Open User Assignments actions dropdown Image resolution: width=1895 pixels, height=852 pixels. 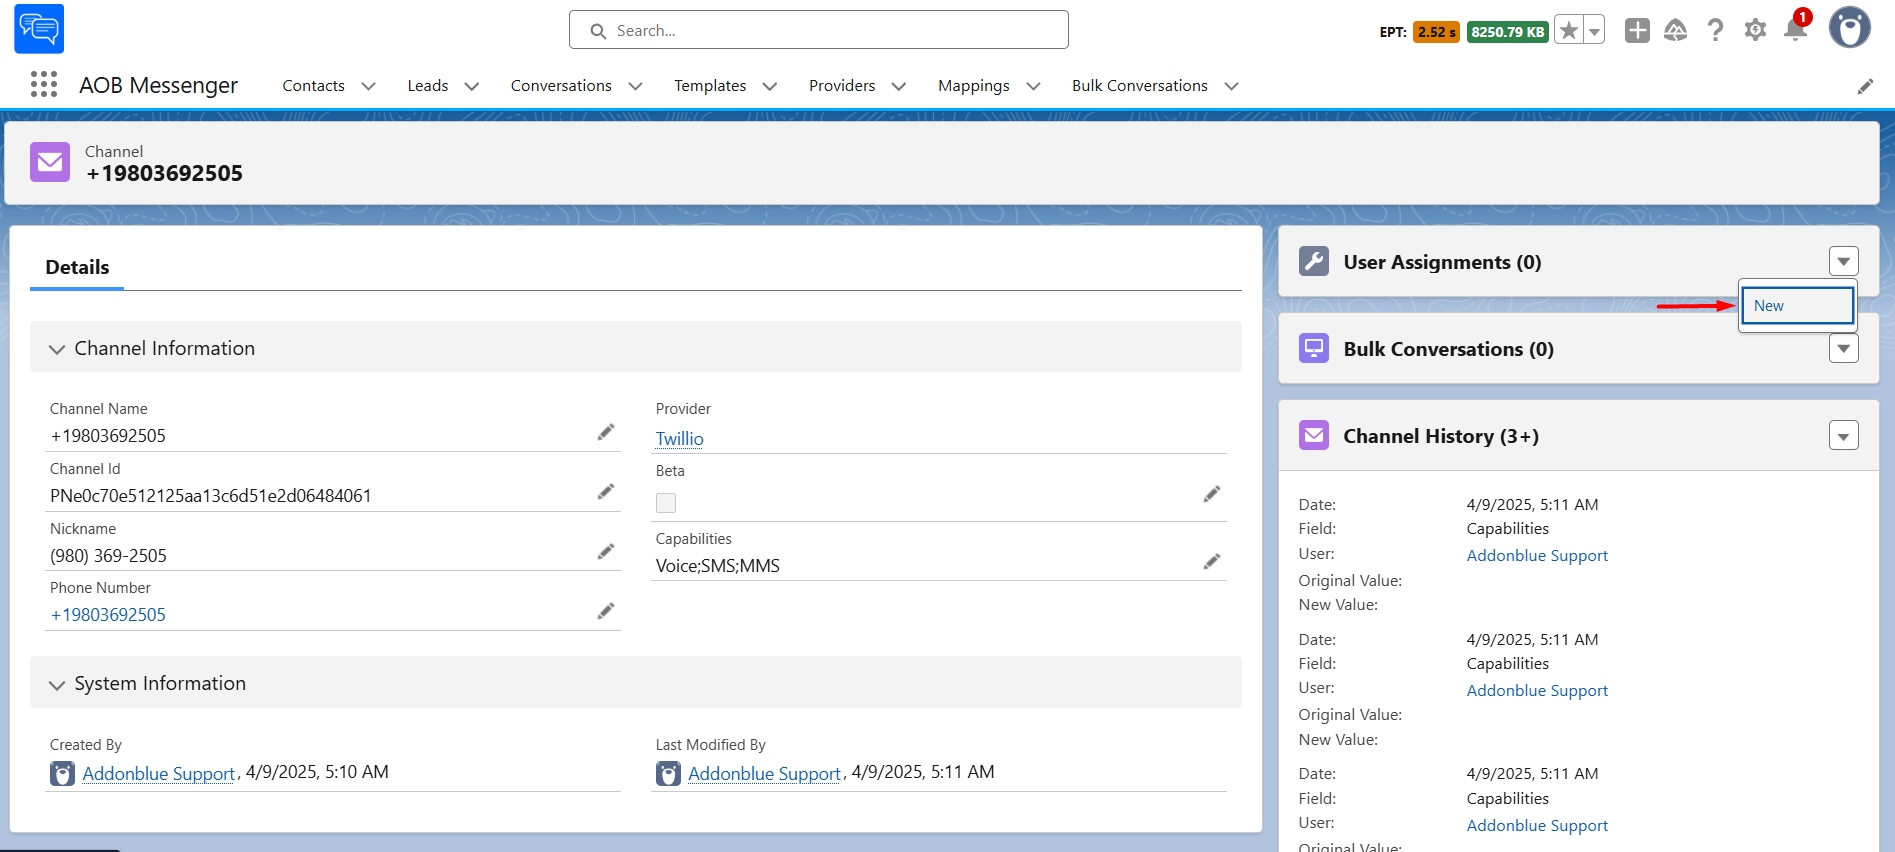tap(1844, 262)
